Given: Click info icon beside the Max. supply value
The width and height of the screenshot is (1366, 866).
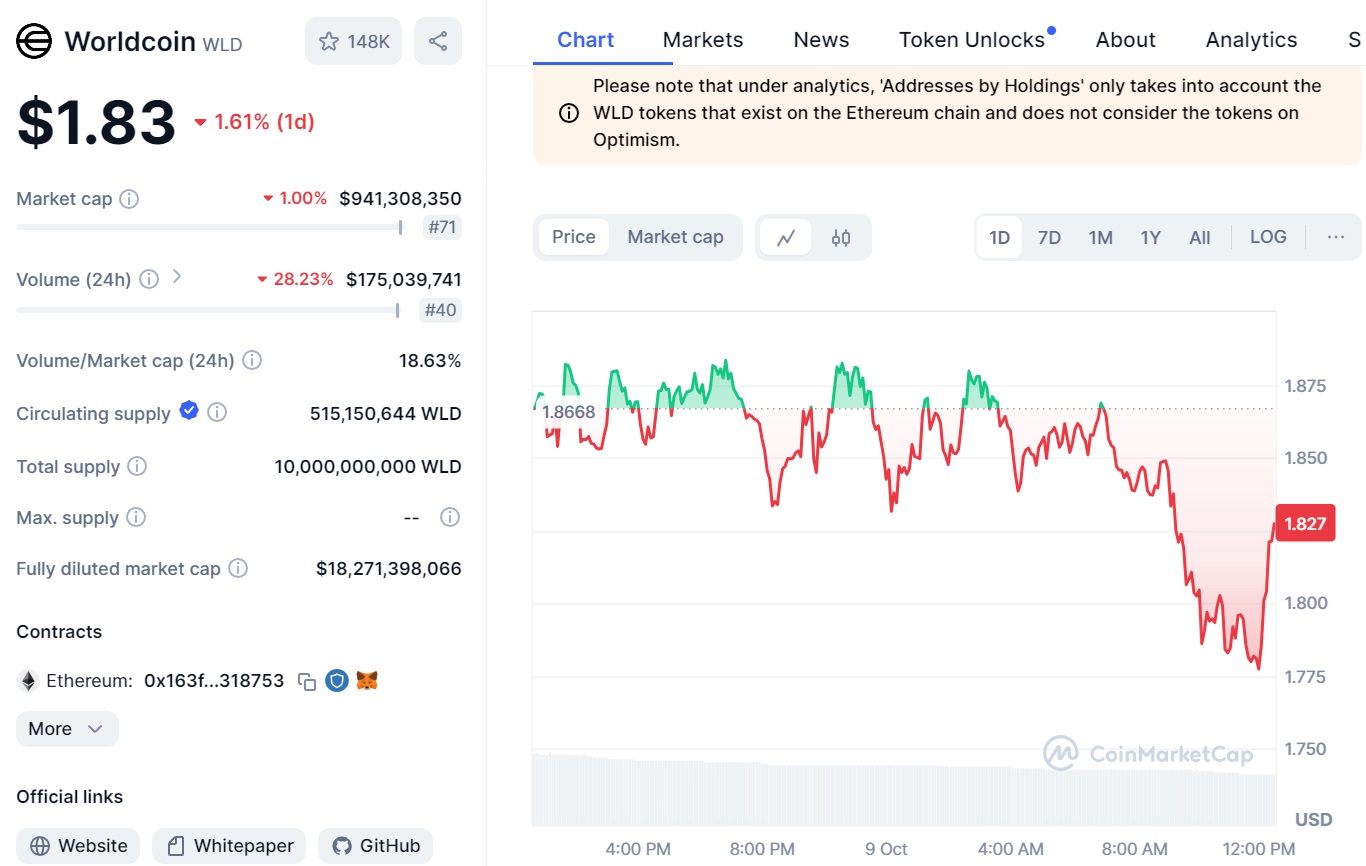Looking at the screenshot, I should pos(450,517).
